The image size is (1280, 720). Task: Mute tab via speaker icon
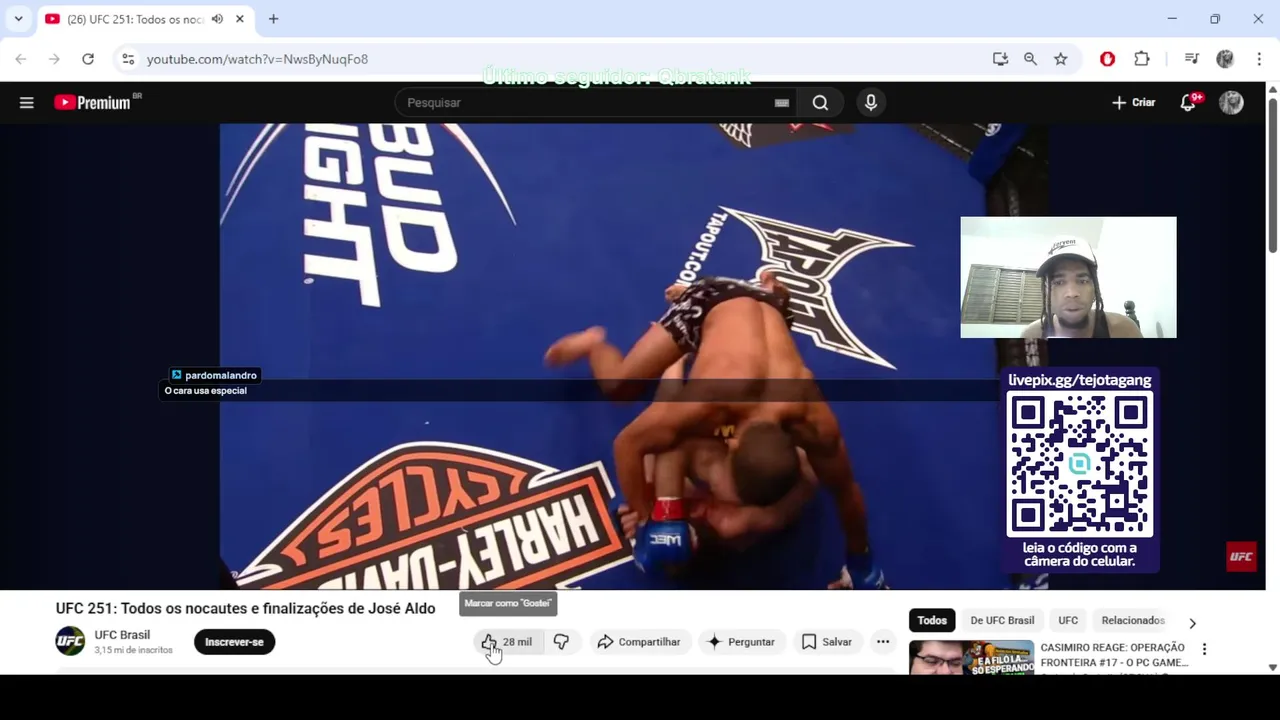pos(217,19)
